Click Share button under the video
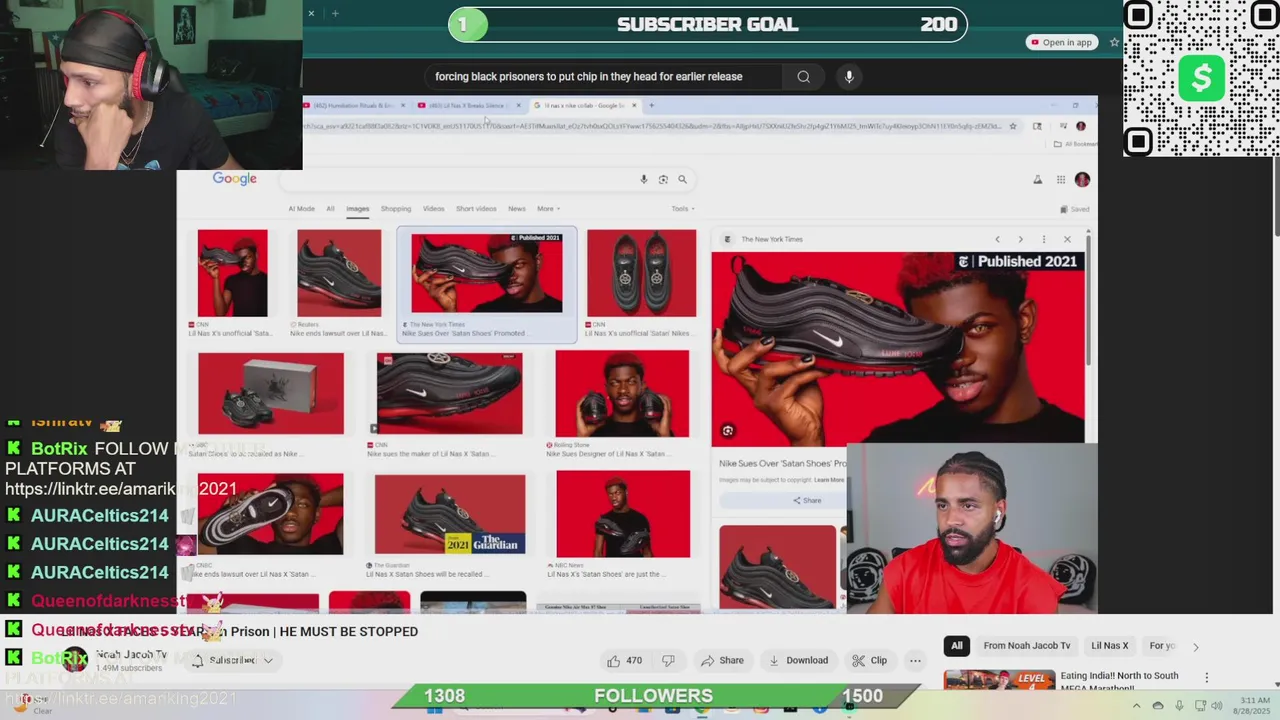This screenshot has width=1280, height=720. (722, 660)
